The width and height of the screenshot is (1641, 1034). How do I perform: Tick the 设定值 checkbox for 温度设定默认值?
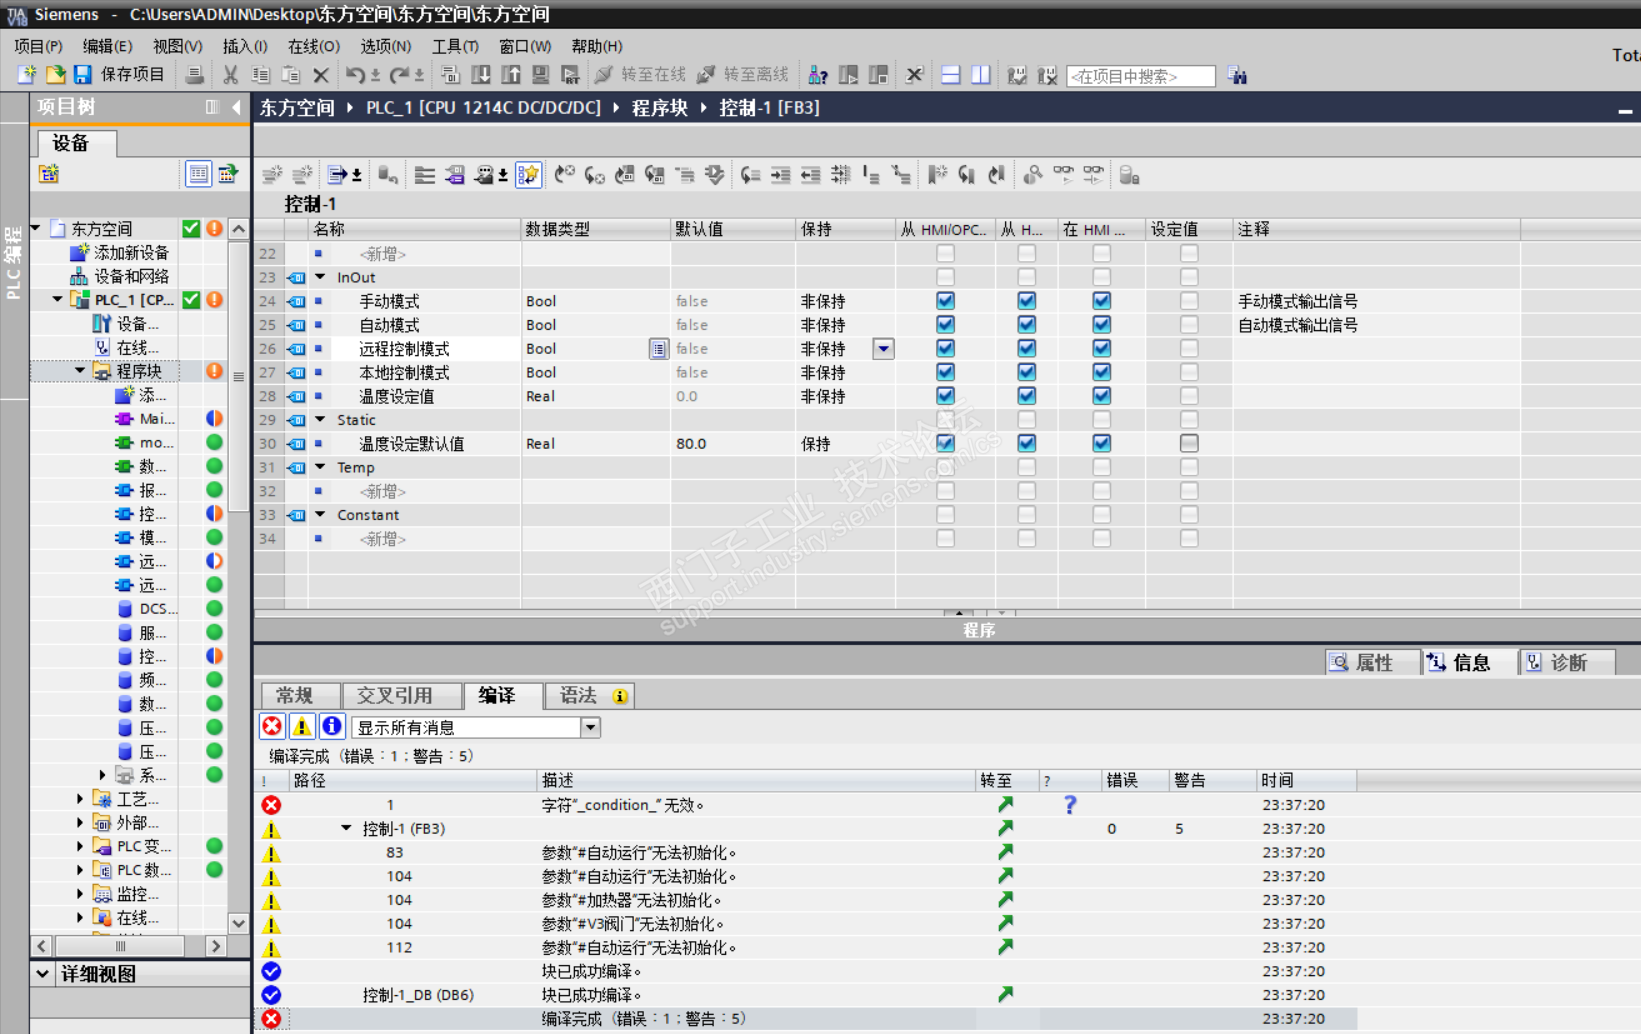point(1189,443)
